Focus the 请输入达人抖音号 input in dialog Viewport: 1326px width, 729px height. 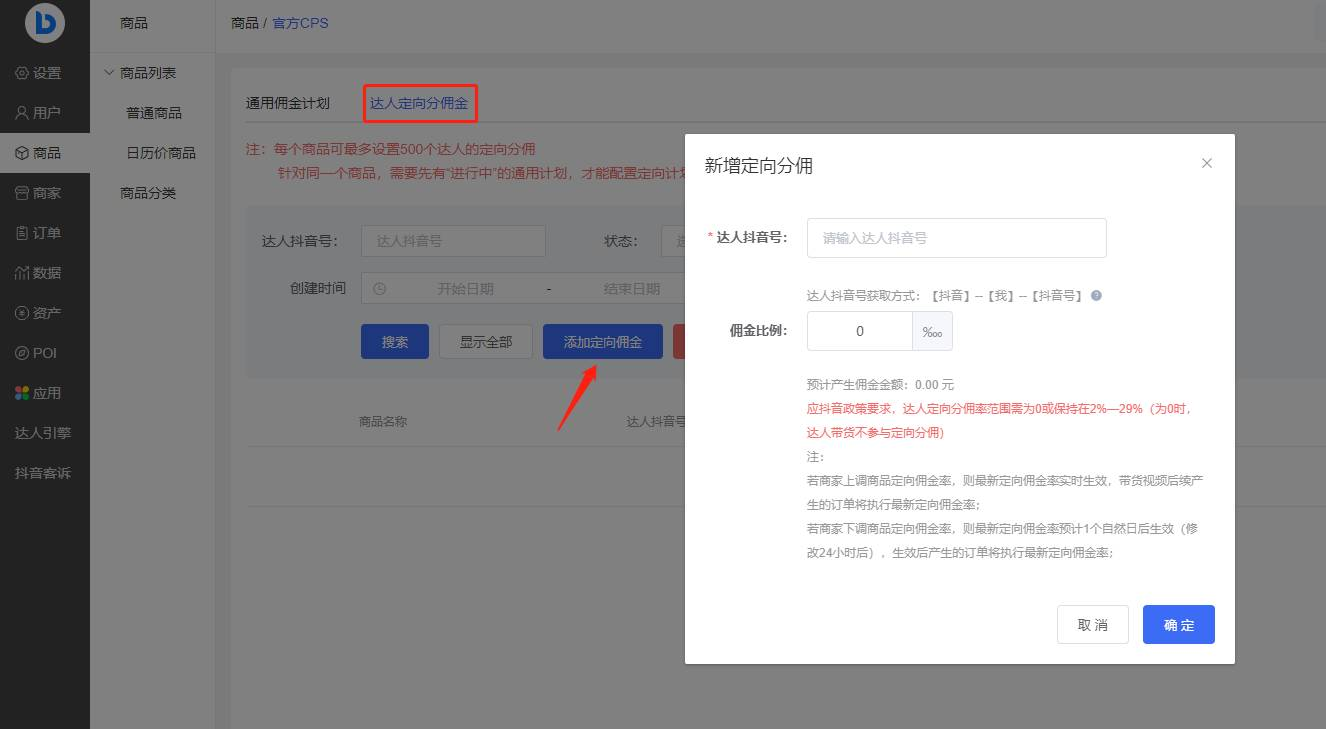[x=957, y=238]
